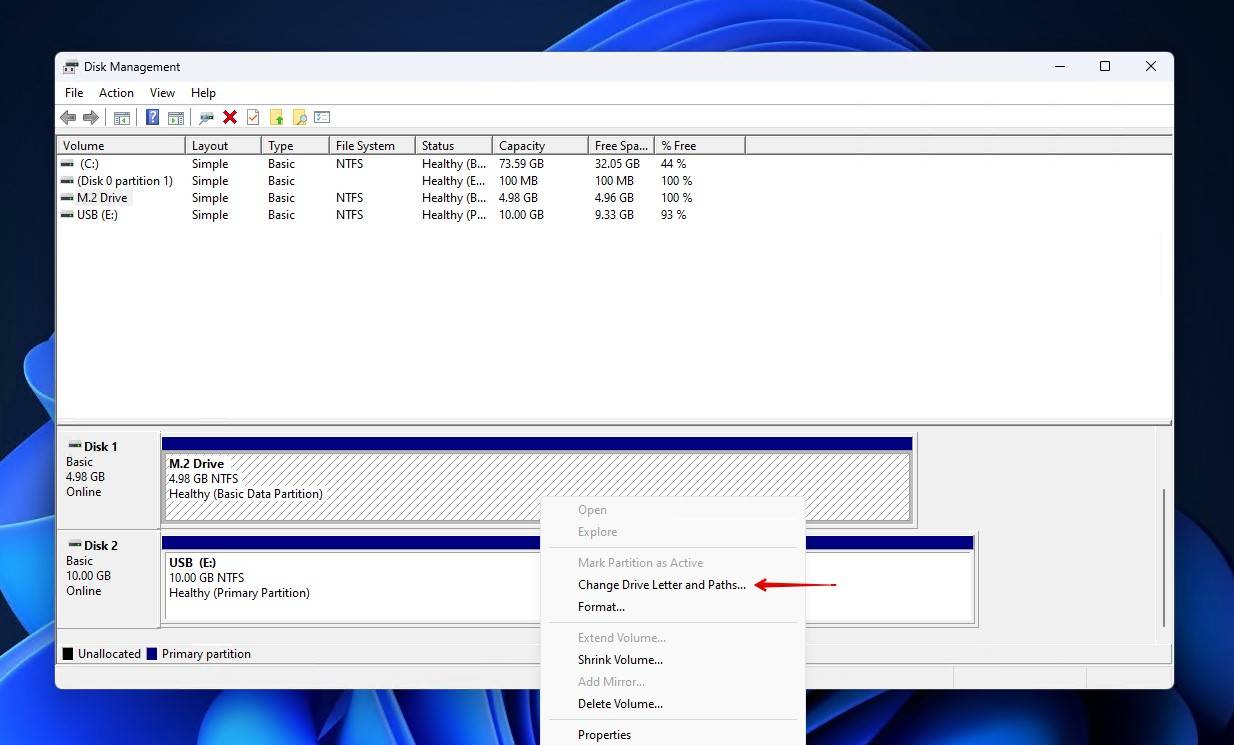Click the Back arrow toolbar icon
The width and height of the screenshot is (1234, 745).
point(68,117)
